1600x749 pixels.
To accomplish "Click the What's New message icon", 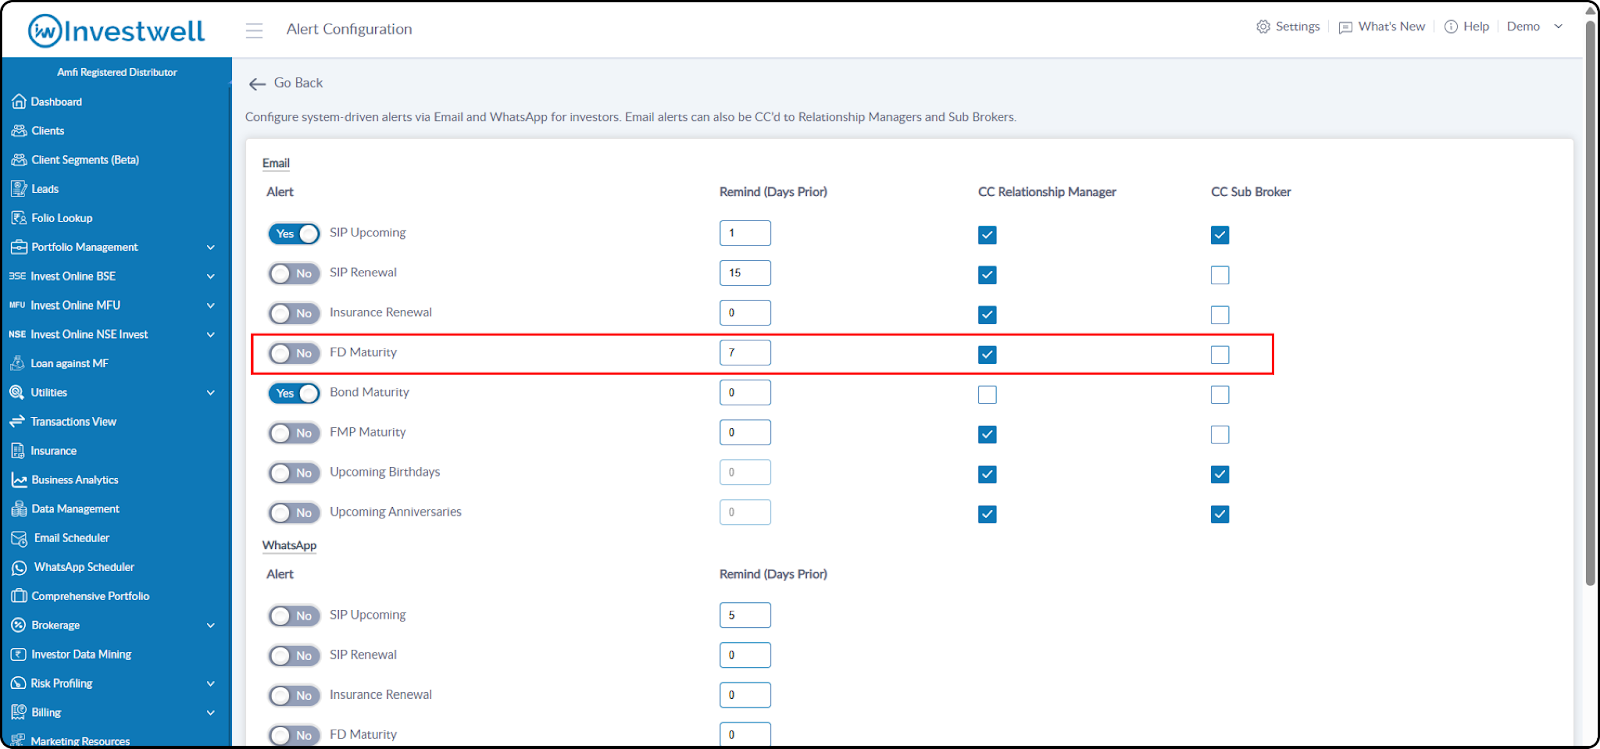I will (1345, 27).
